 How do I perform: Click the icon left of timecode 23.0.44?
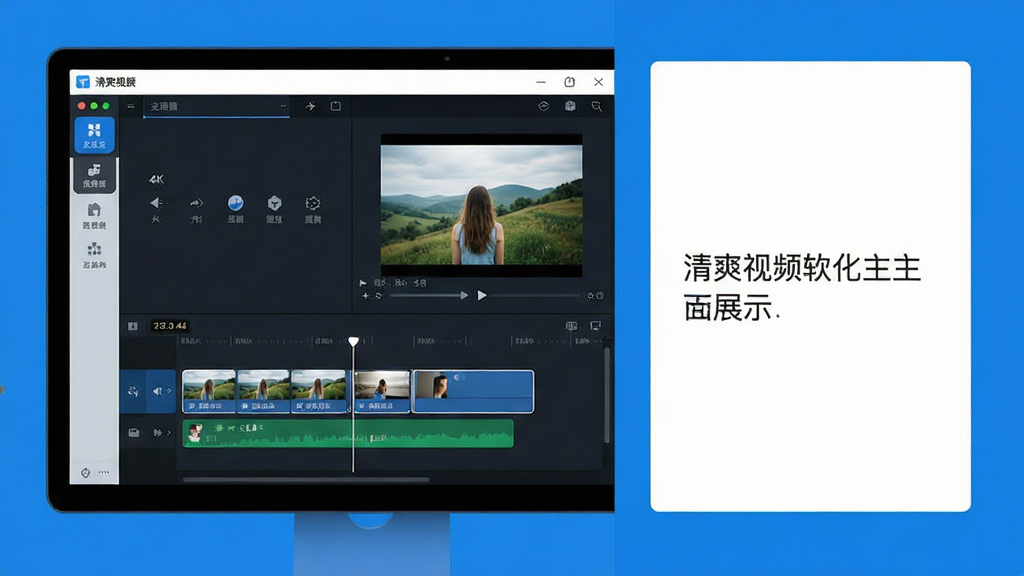click(x=133, y=326)
